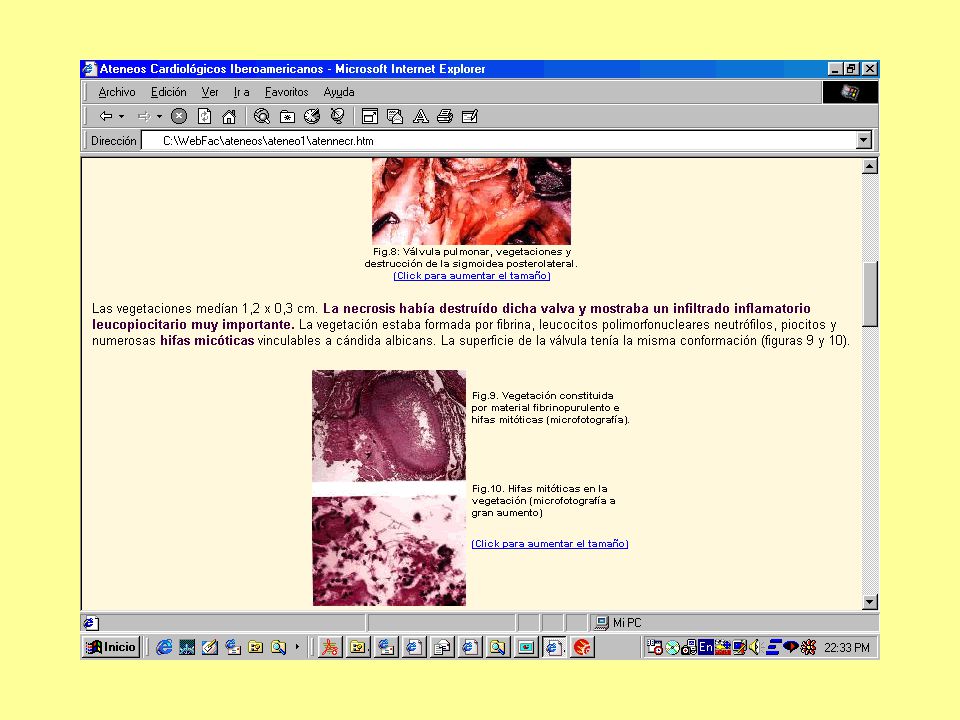Click the pencil notepad quick launch icon
The image size is (960, 720).
click(209, 647)
